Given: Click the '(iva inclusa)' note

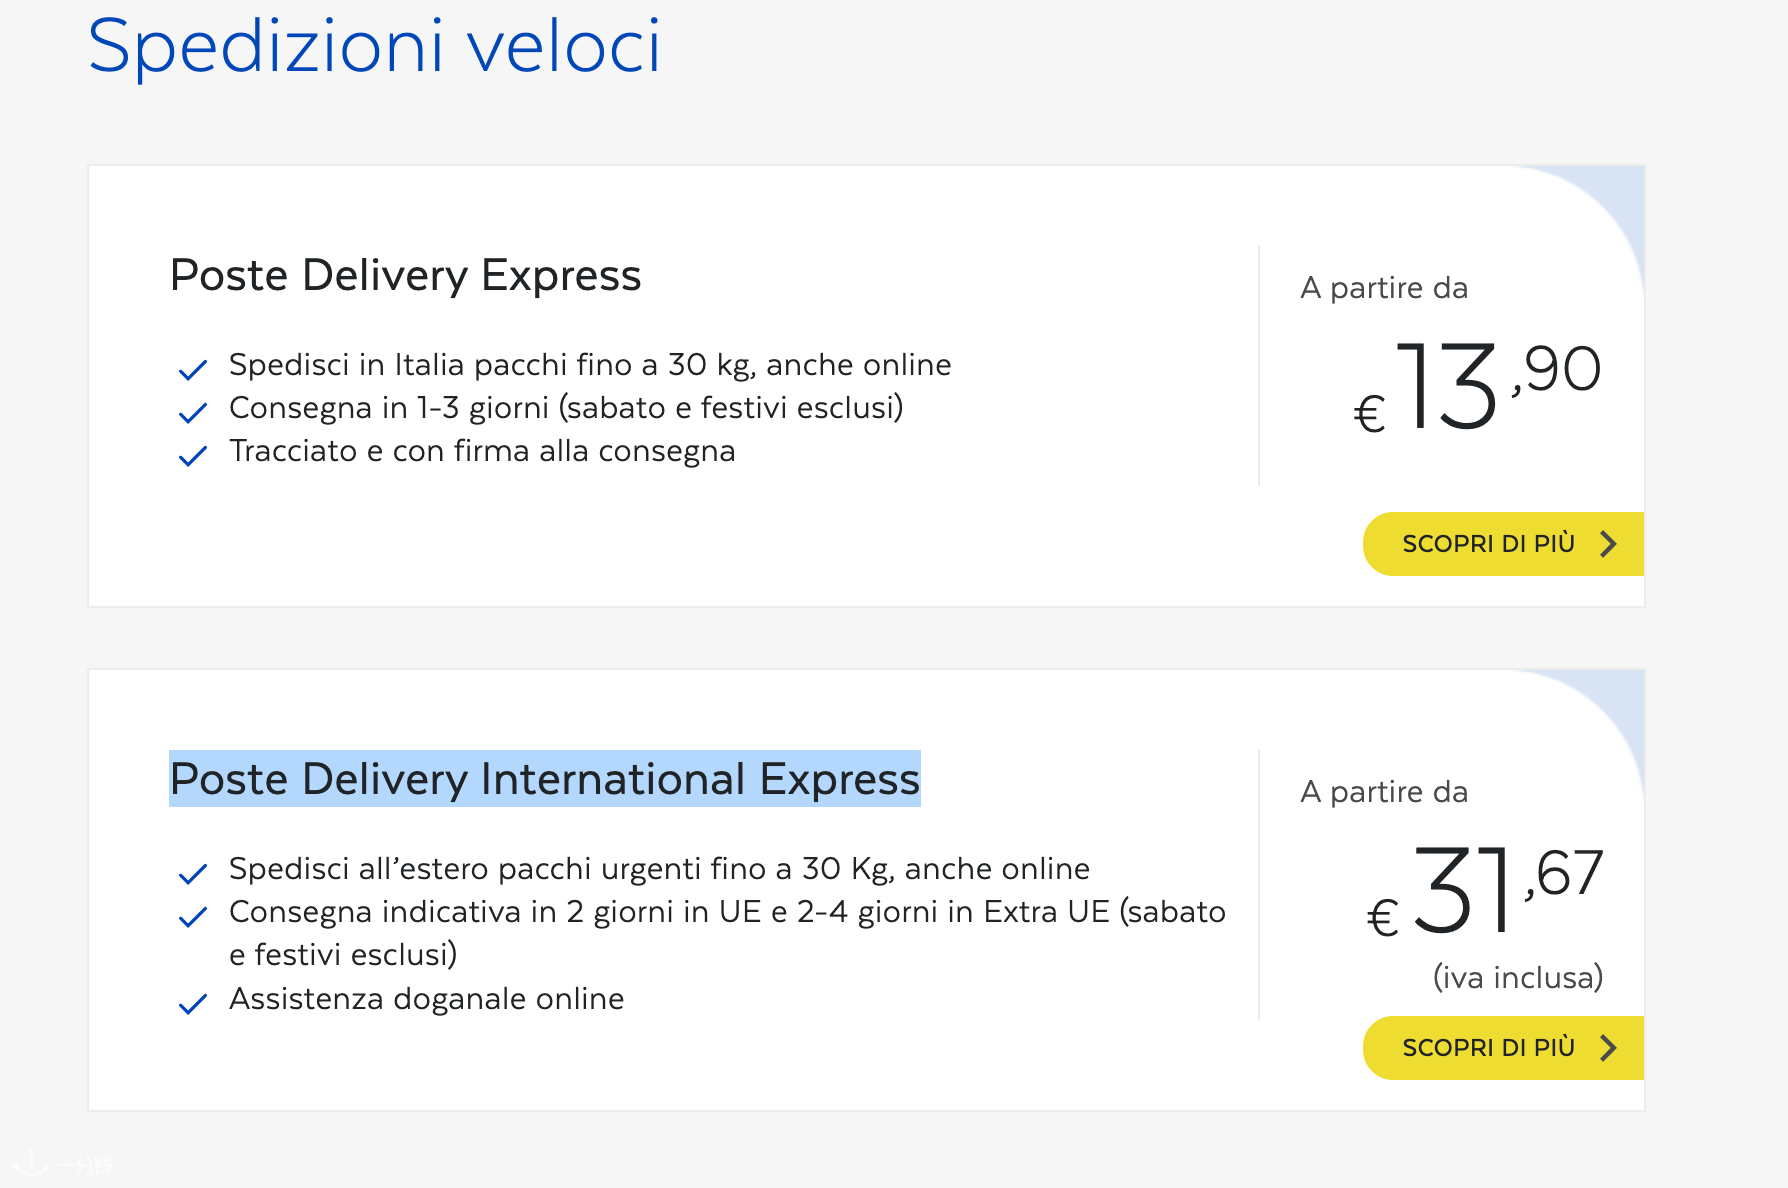Looking at the screenshot, I should 1517,977.
